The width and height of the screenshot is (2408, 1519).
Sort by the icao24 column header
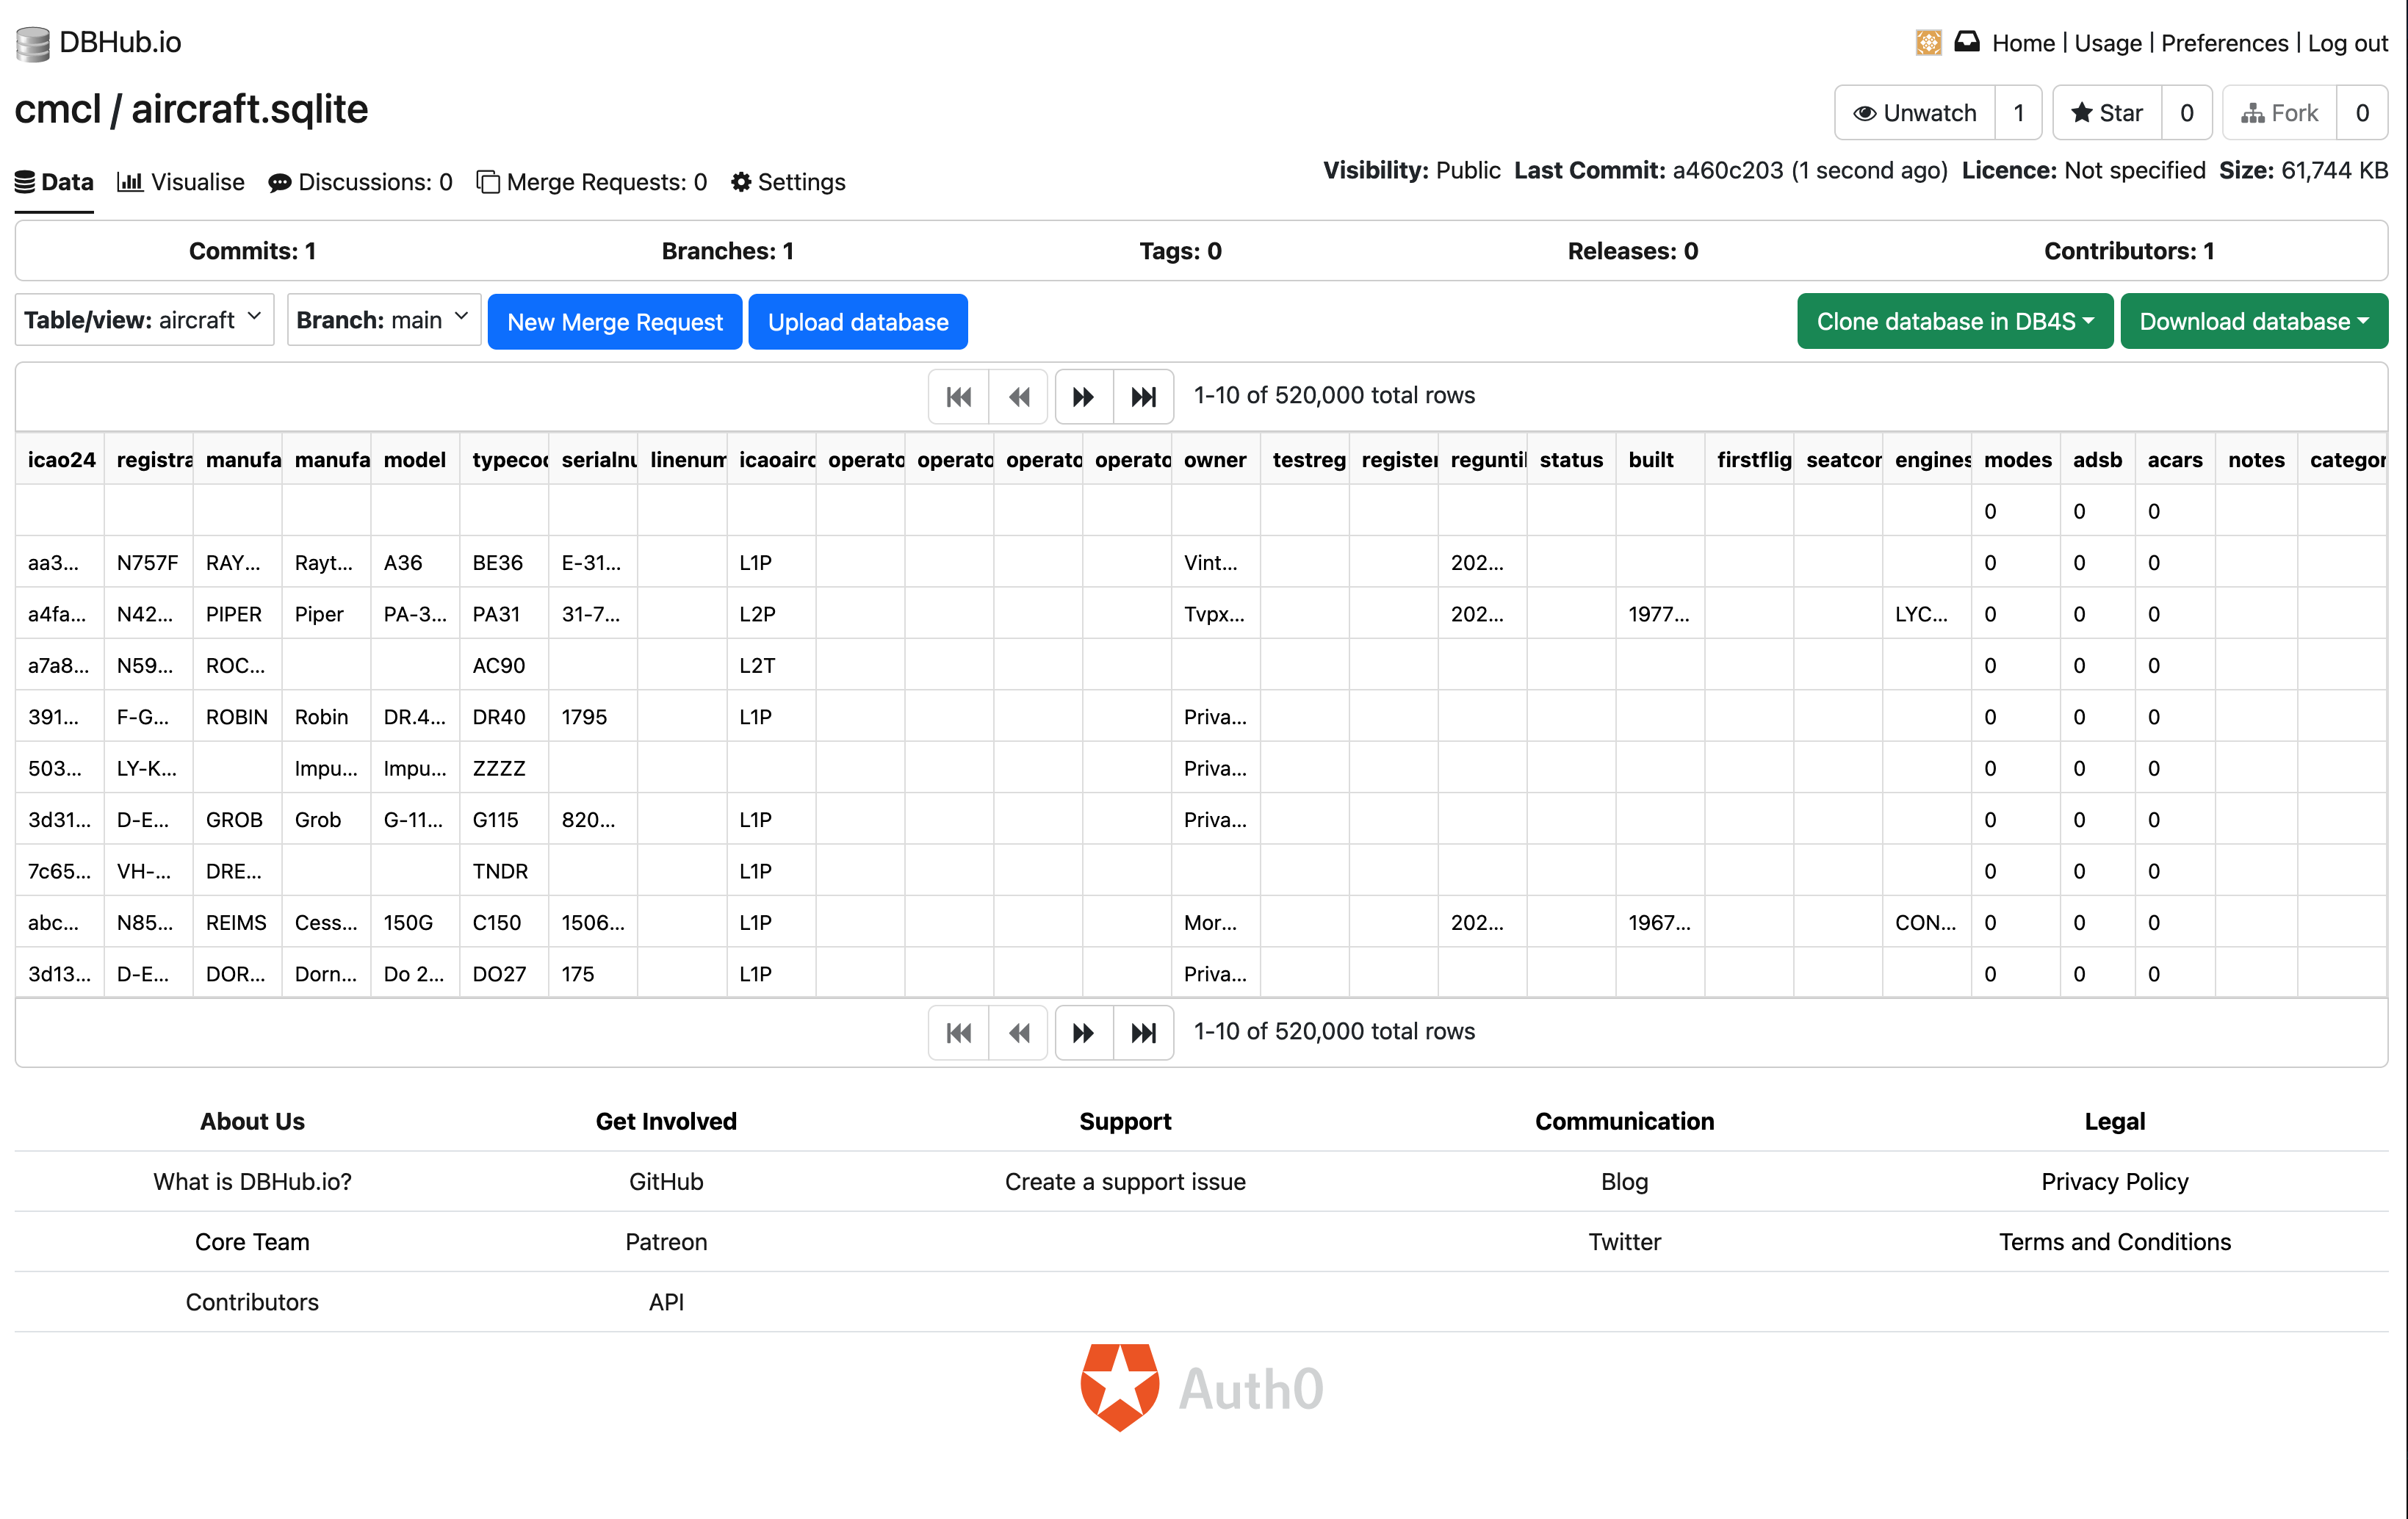(x=61, y=460)
